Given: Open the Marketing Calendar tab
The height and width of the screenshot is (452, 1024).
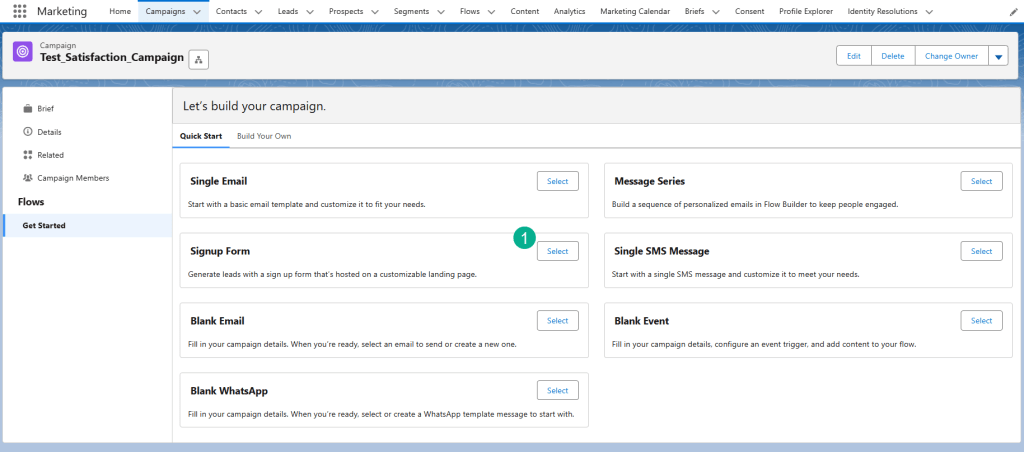Looking at the screenshot, I should 636,11.
